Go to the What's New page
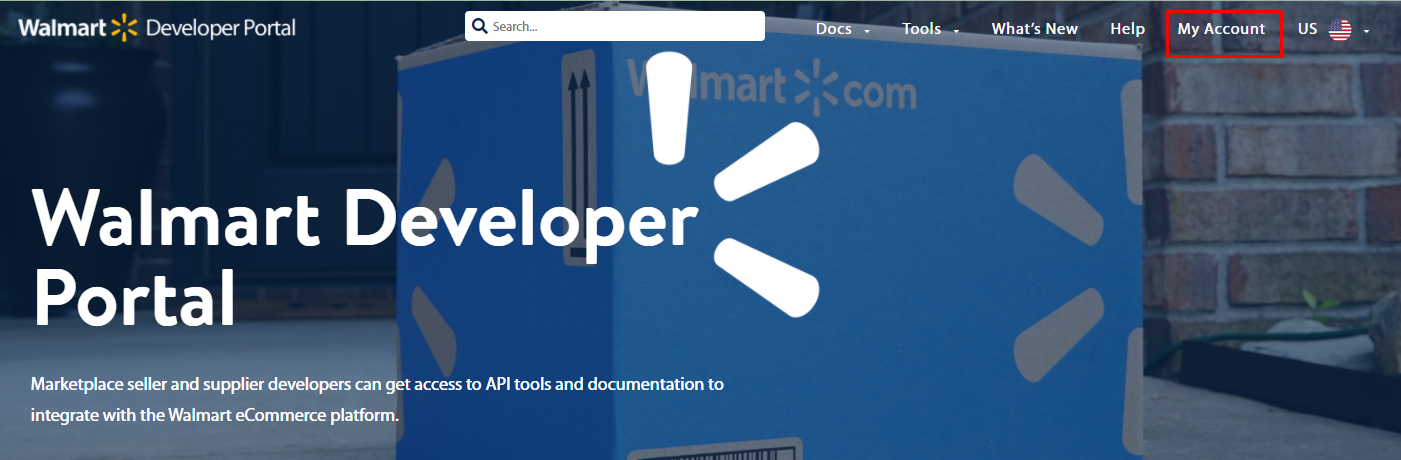This screenshot has height=460, width=1401. click(1034, 29)
